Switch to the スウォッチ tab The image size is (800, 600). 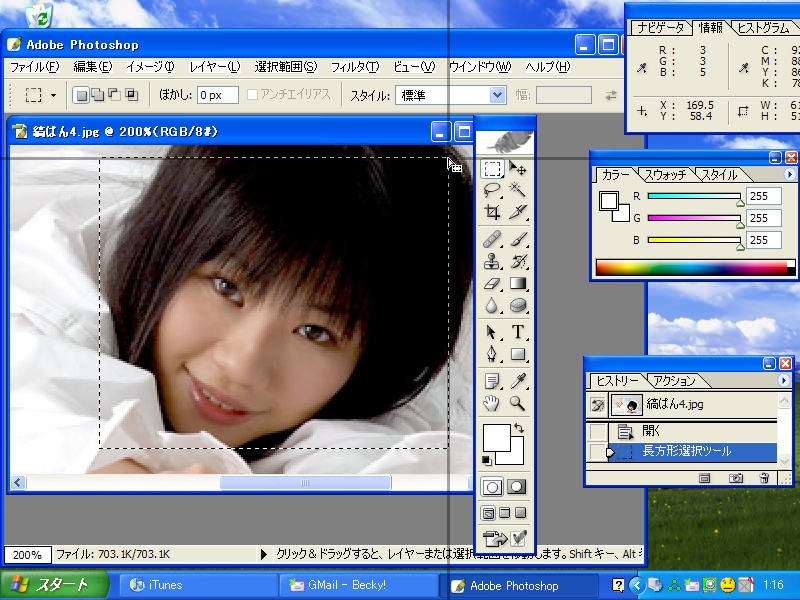coord(665,175)
